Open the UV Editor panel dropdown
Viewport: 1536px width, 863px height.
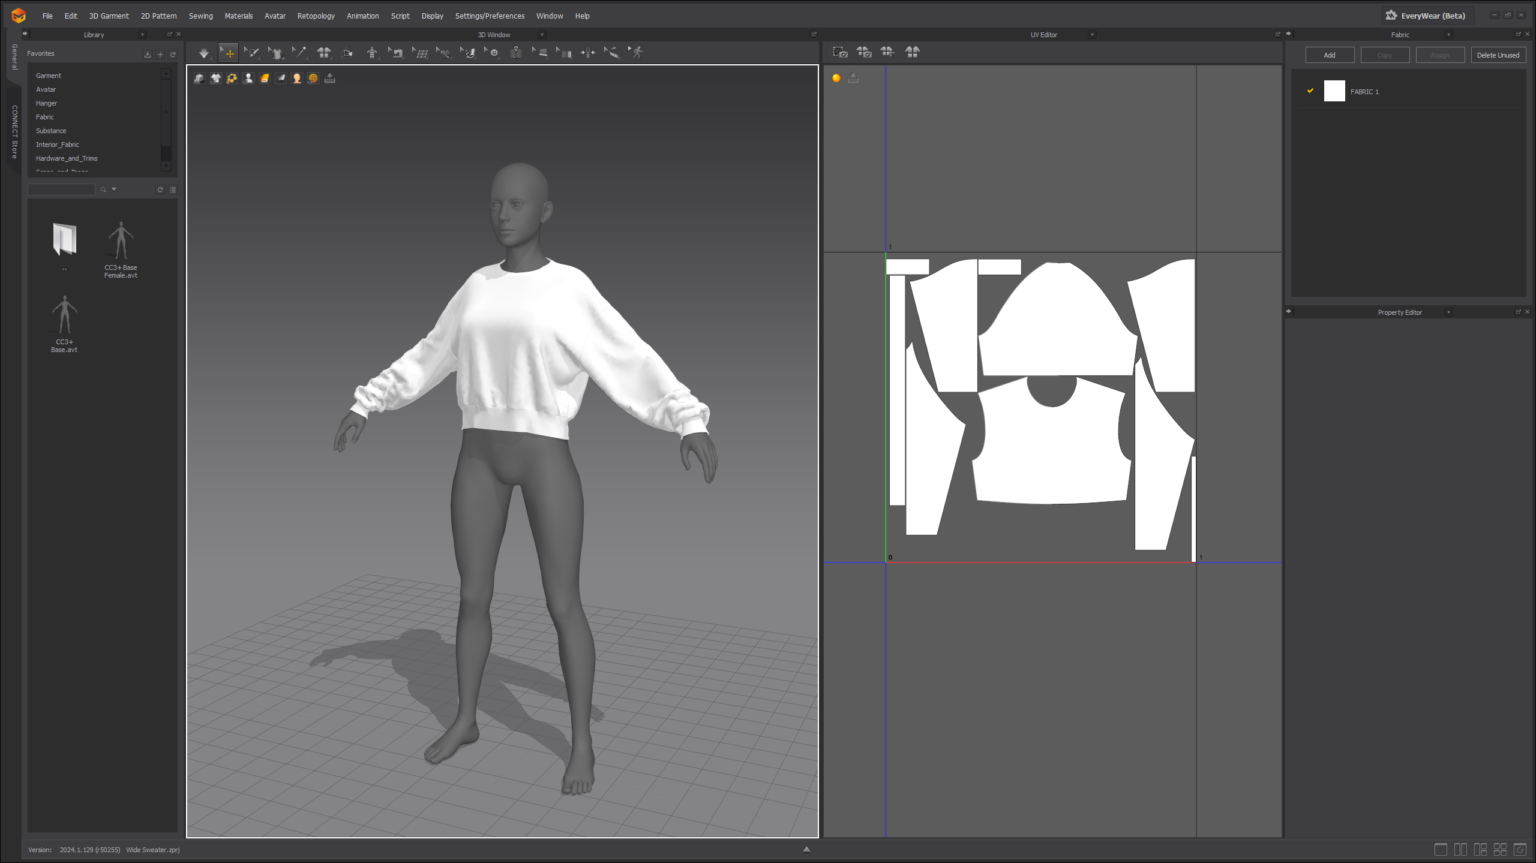(x=1091, y=34)
